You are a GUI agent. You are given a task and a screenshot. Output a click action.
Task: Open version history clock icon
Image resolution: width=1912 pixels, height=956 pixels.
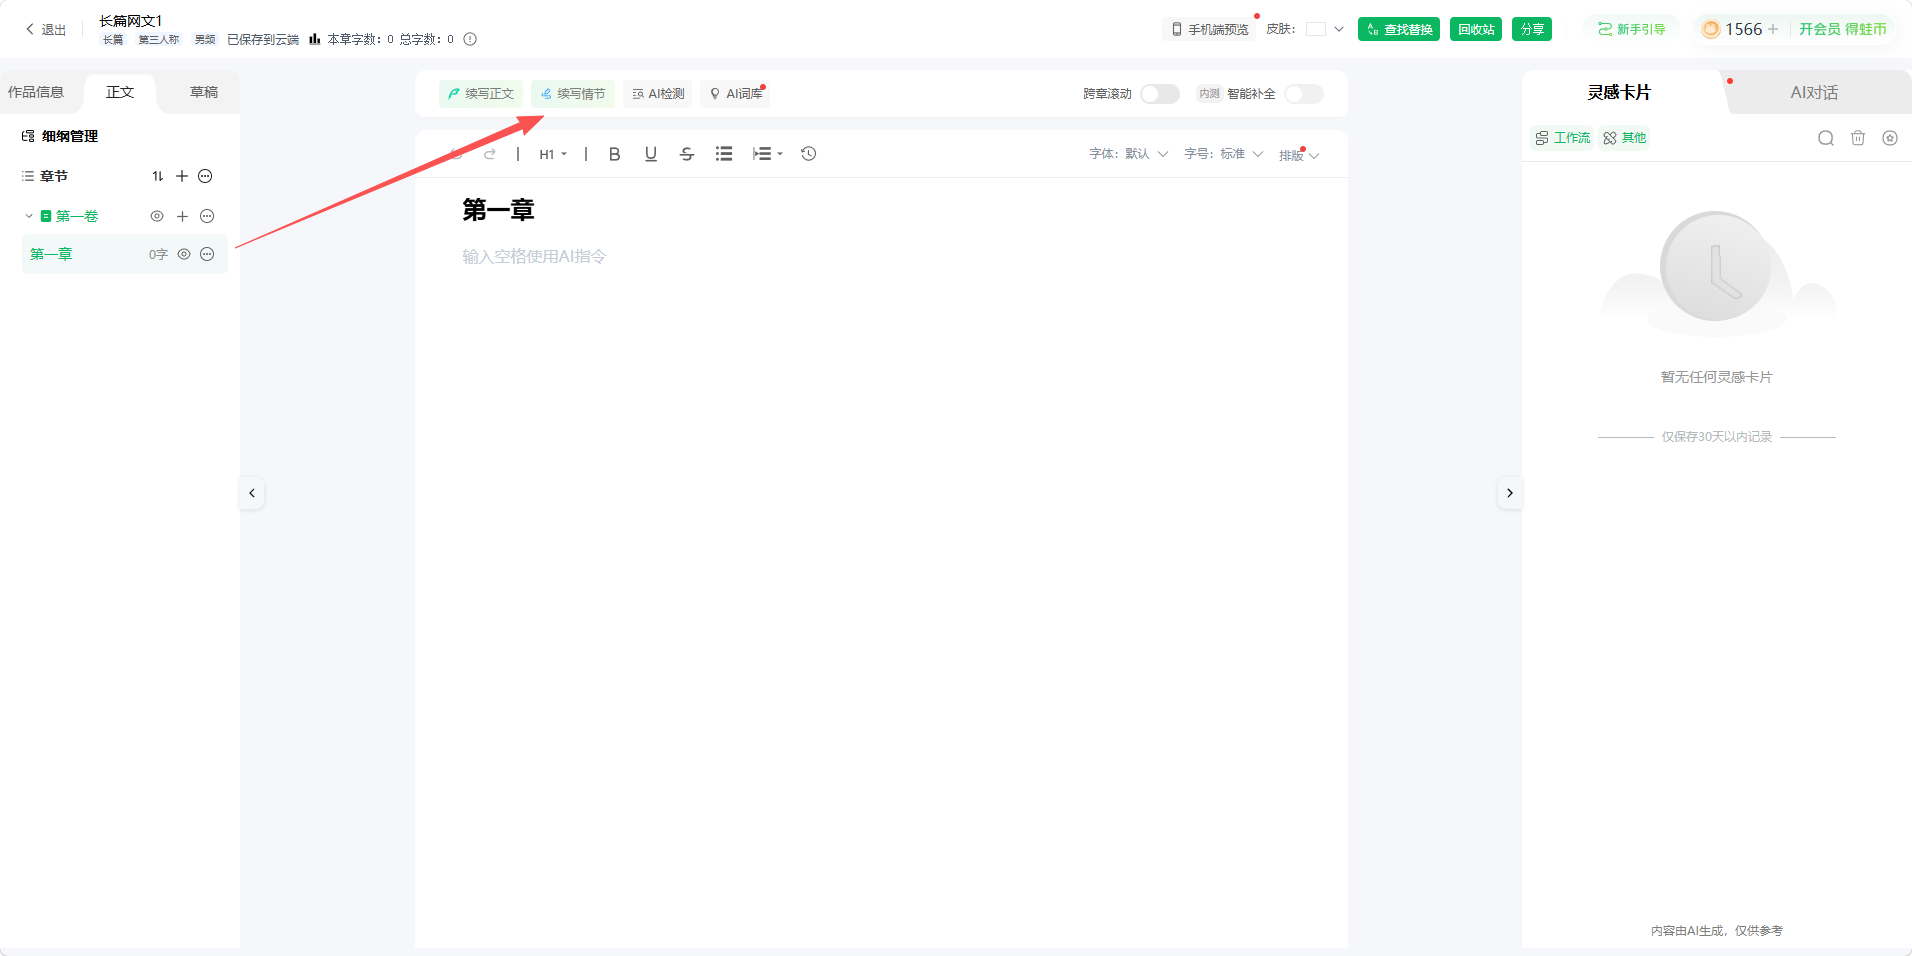[x=809, y=154]
